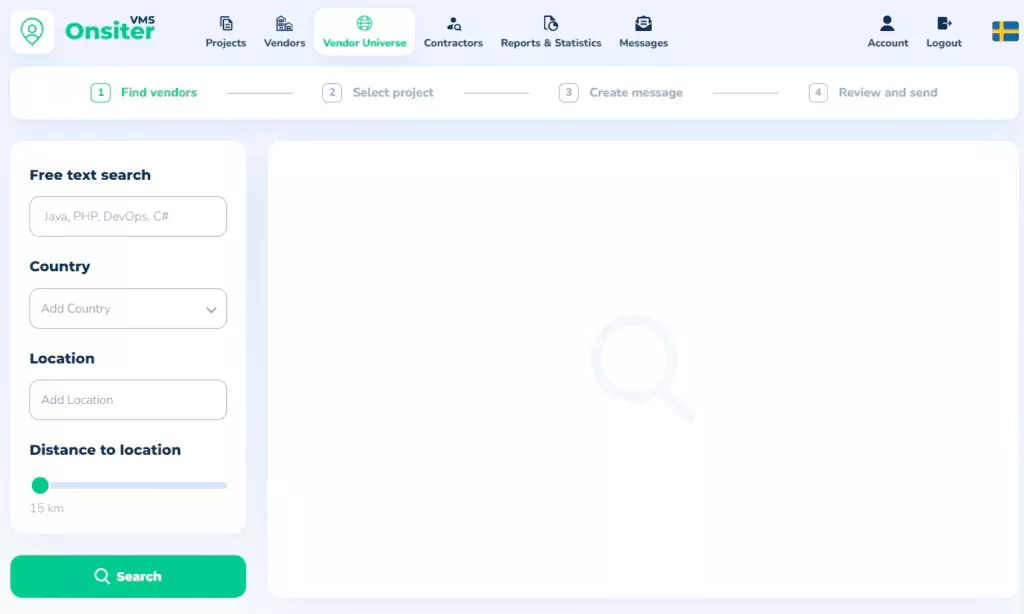Click the Logout icon
Screen dimensions: 1024x614
coord(943,22)
